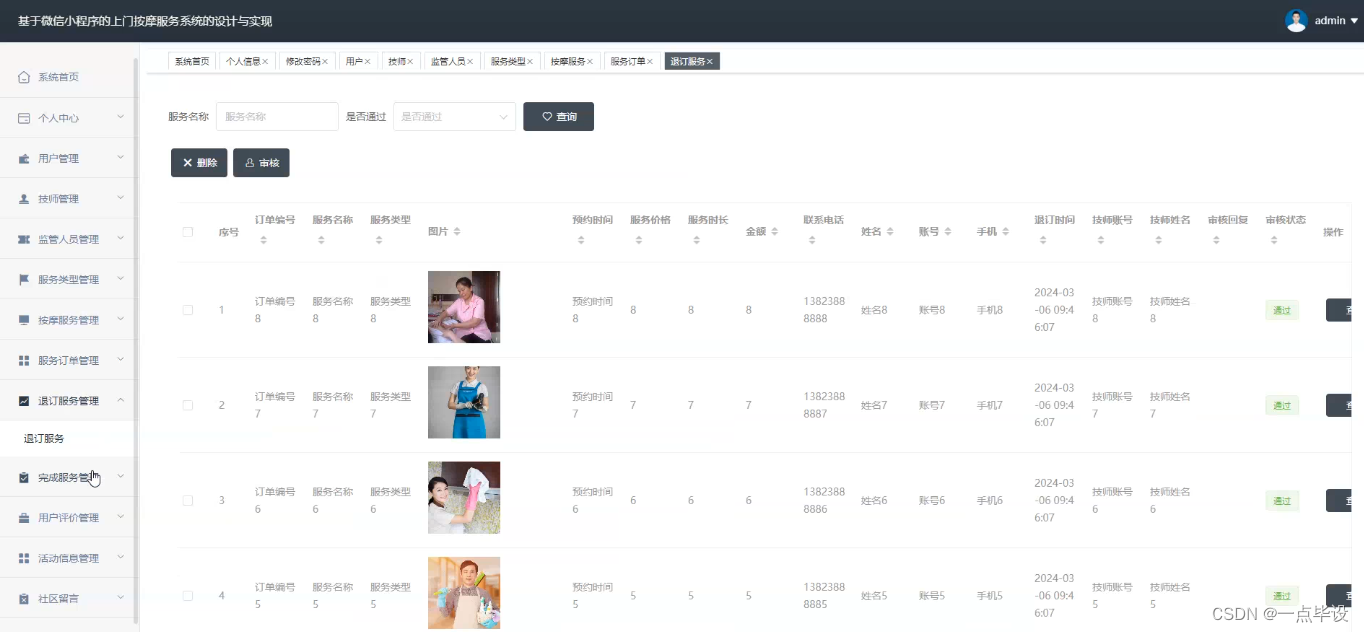Expand the 监管人员管理 menu chevron

pyautogui.click(x=120, y=239)
